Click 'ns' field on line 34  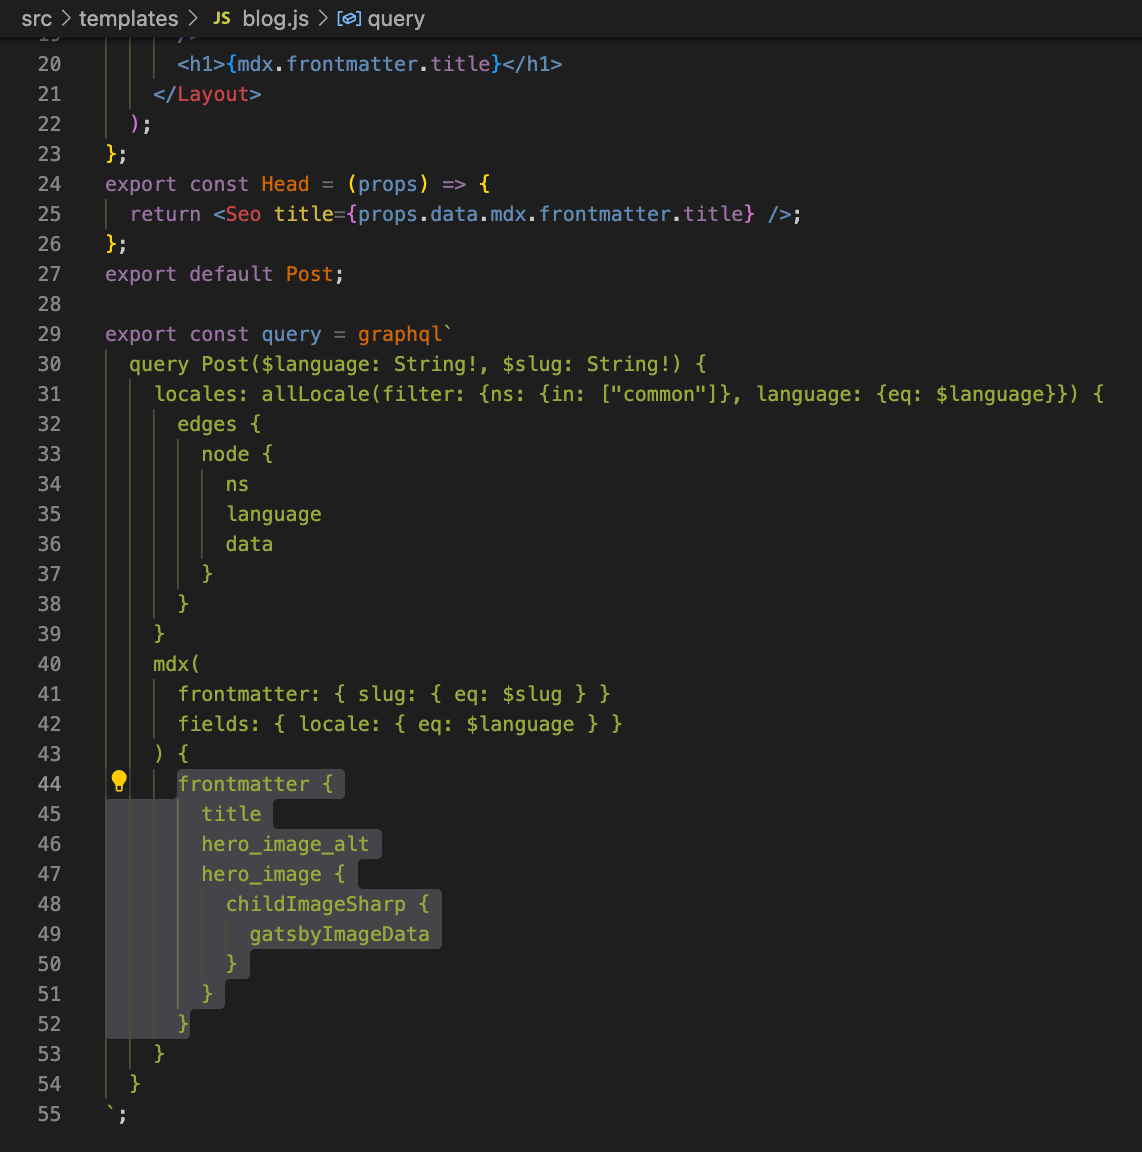[x=237, y=484]
